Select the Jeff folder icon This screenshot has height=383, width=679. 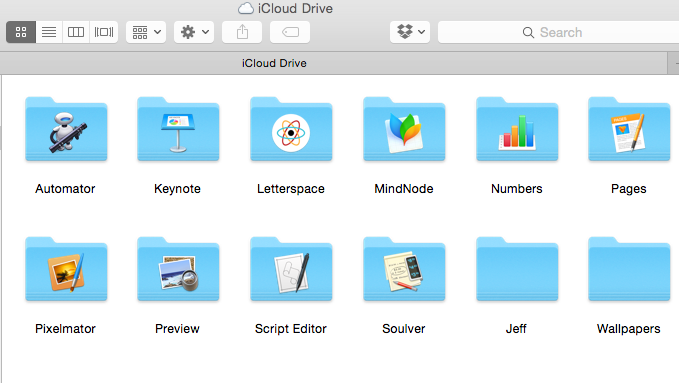pos(517,269)
